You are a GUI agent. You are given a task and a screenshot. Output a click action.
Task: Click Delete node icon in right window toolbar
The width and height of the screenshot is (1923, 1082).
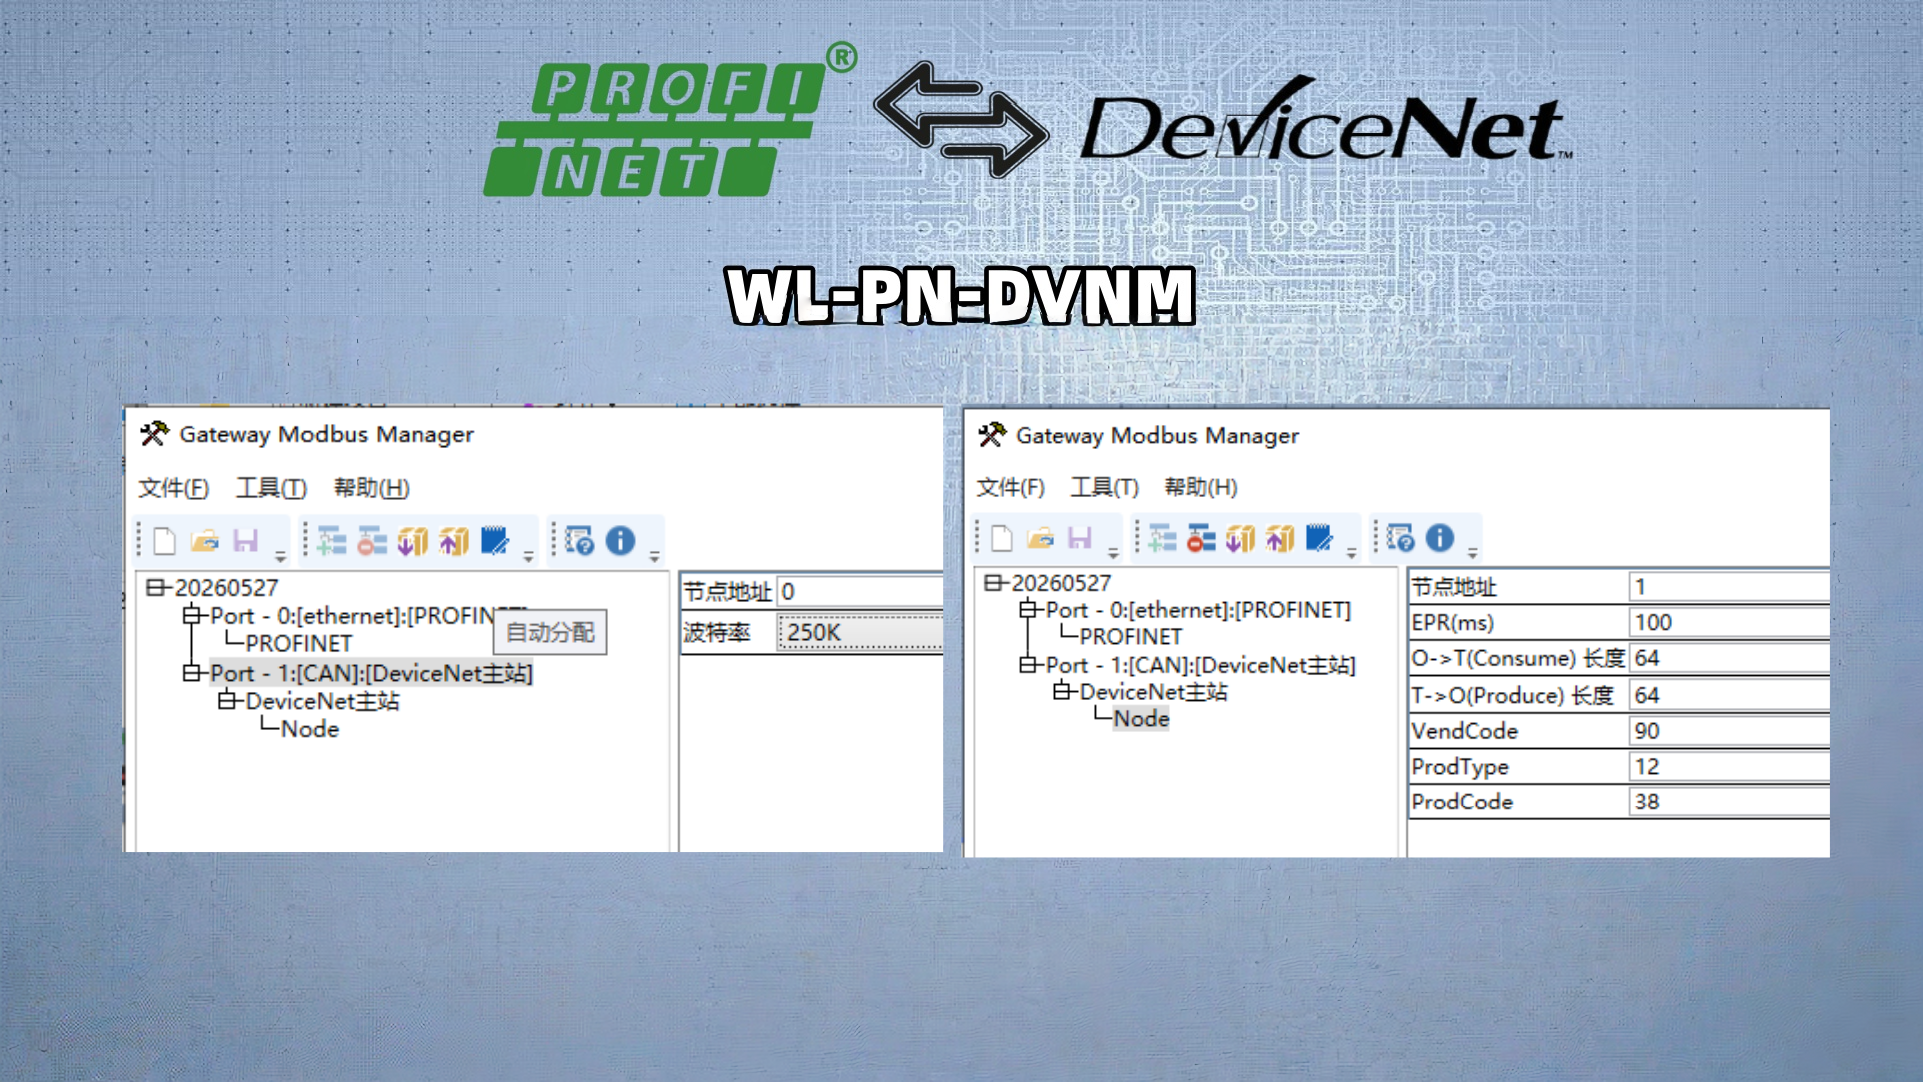coord(1201,538)
